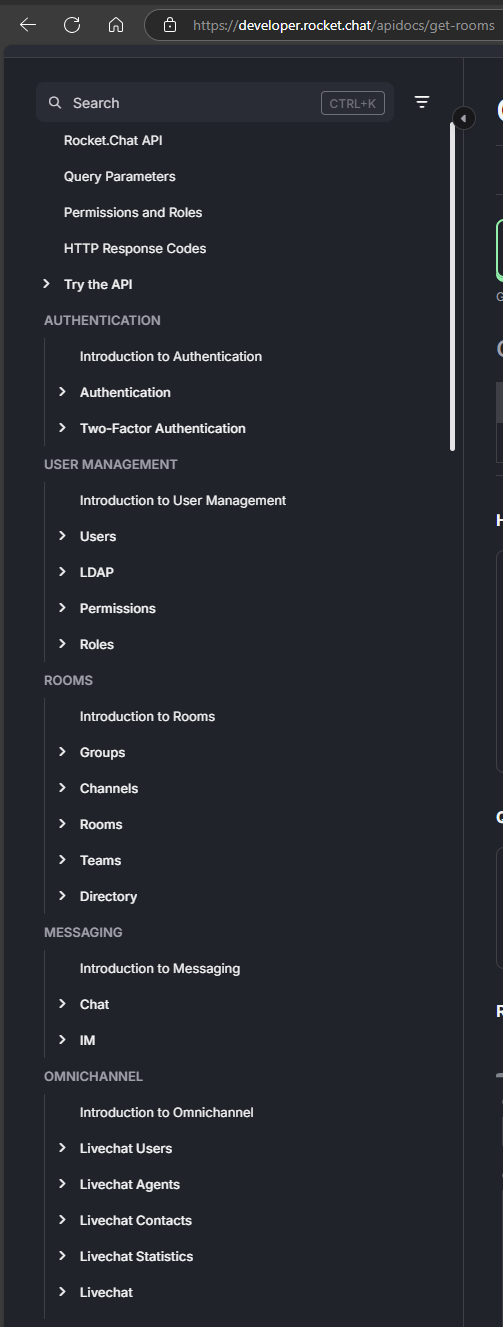Expand the Try the API chevron
503x1327 pixels.
(47, 284)
